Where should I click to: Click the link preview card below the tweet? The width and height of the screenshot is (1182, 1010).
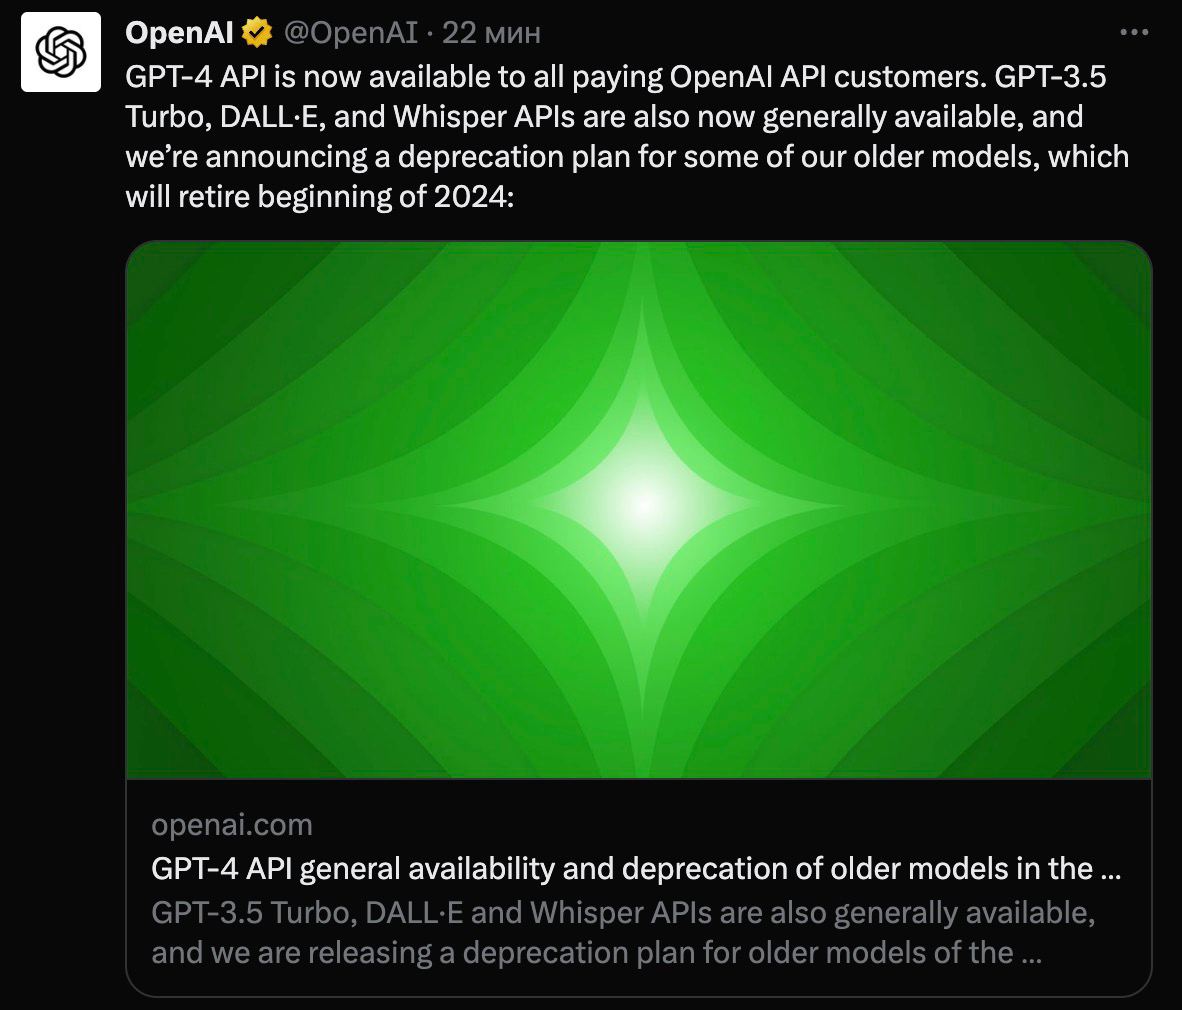click(x=640, y=890)
